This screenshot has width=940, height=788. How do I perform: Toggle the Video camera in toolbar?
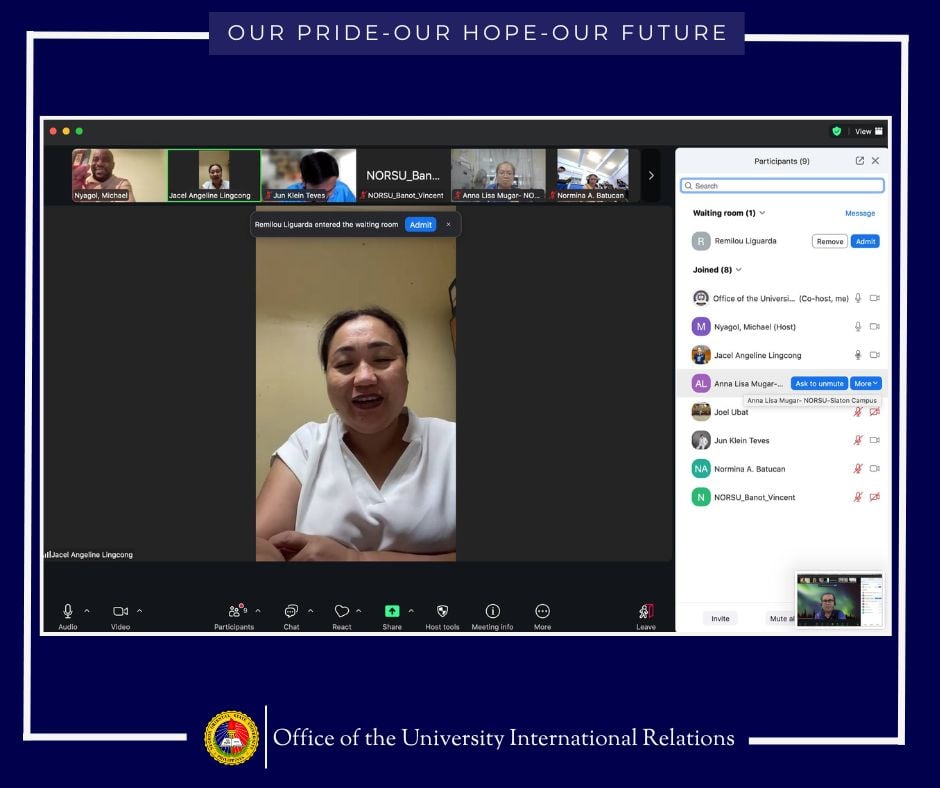coord(120,611)
